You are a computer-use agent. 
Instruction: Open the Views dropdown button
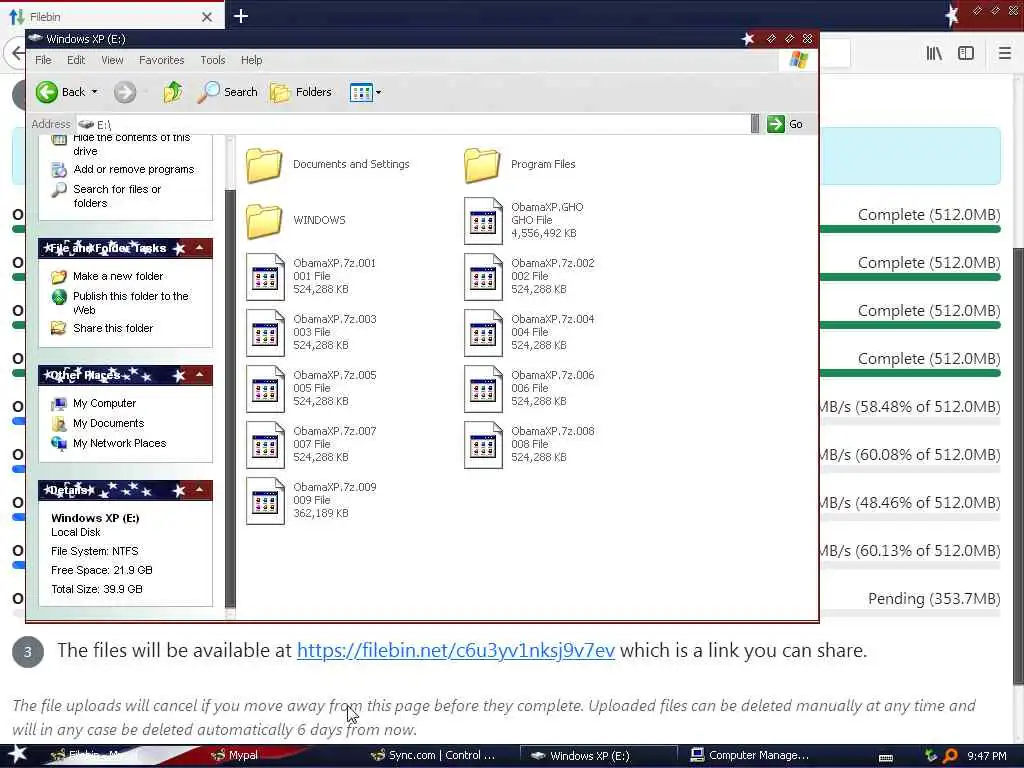click(x=365, y=92)
